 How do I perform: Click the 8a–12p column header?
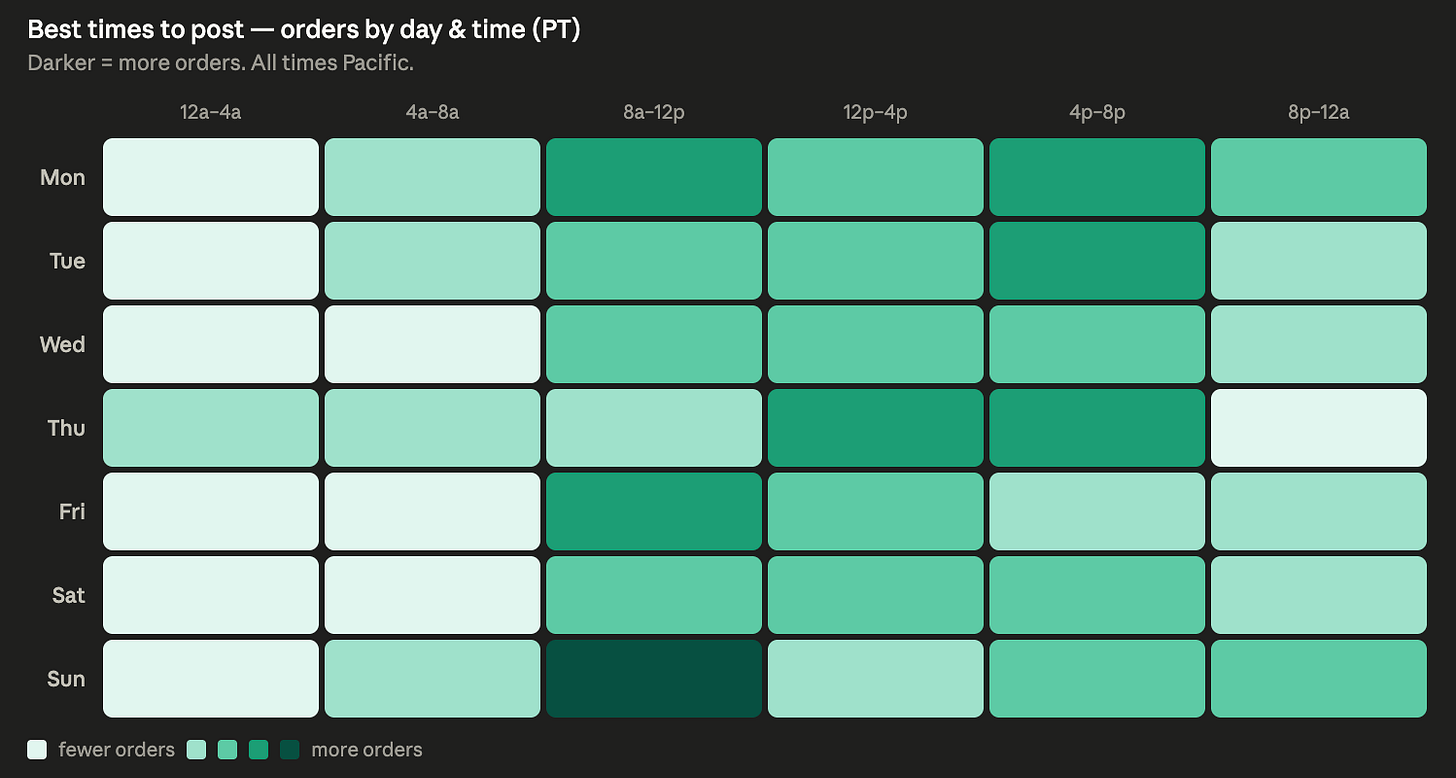coord(654,112)
